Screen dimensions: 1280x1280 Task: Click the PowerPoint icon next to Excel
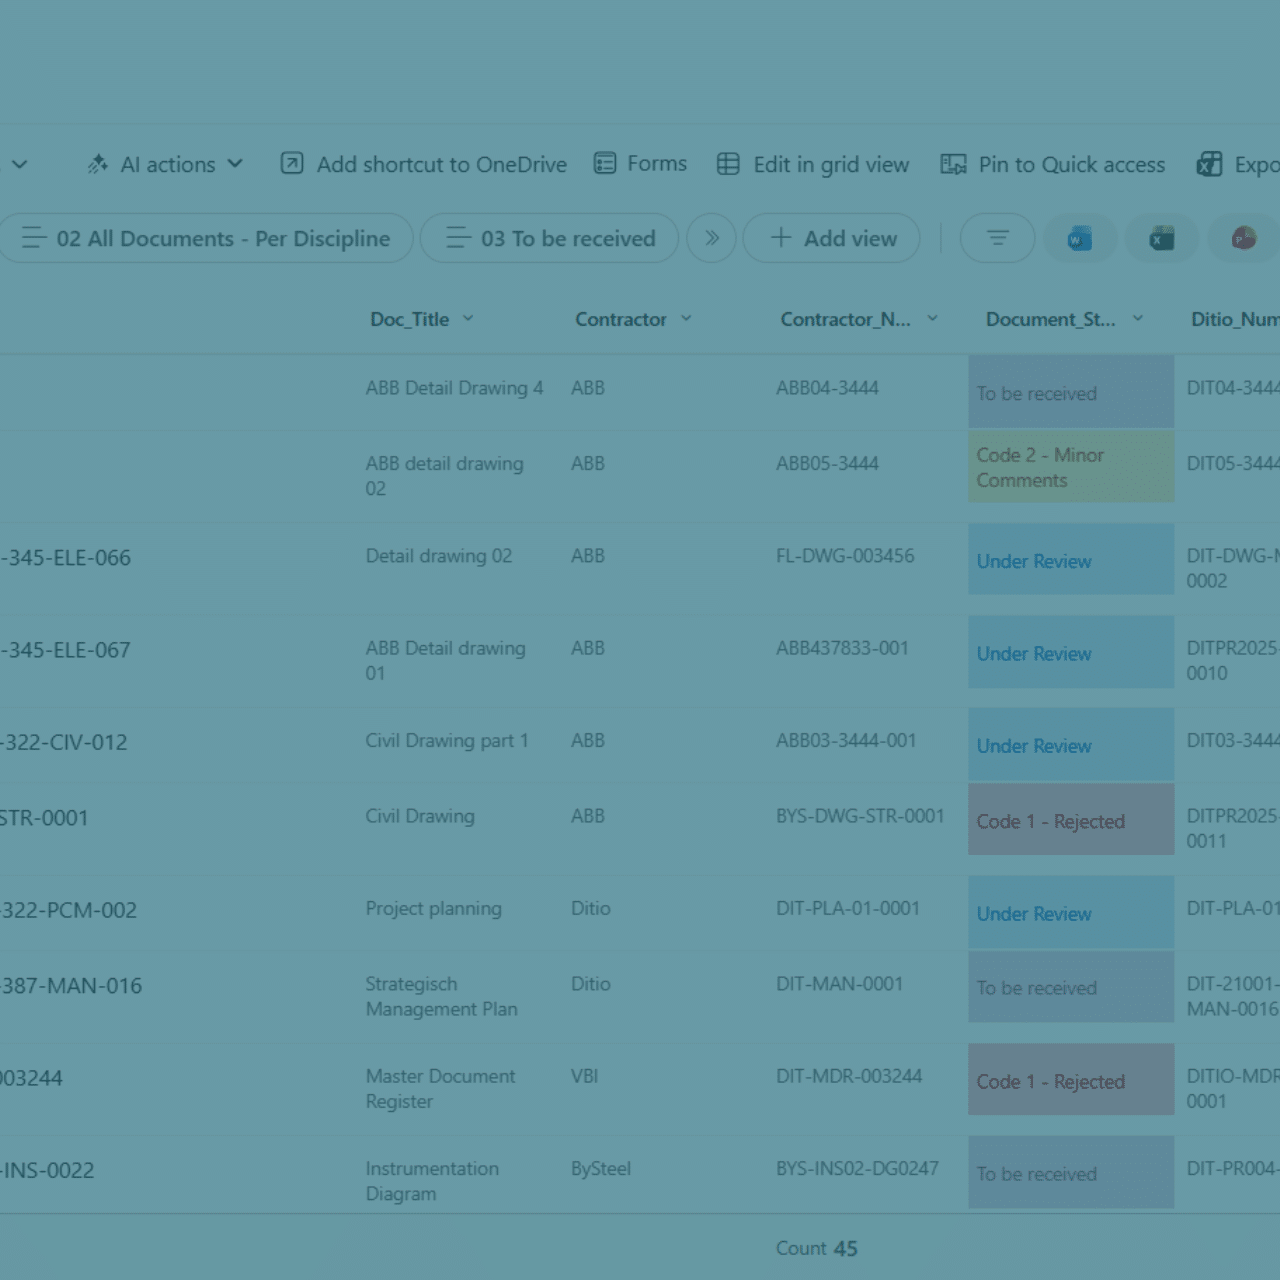point(1243,238)
